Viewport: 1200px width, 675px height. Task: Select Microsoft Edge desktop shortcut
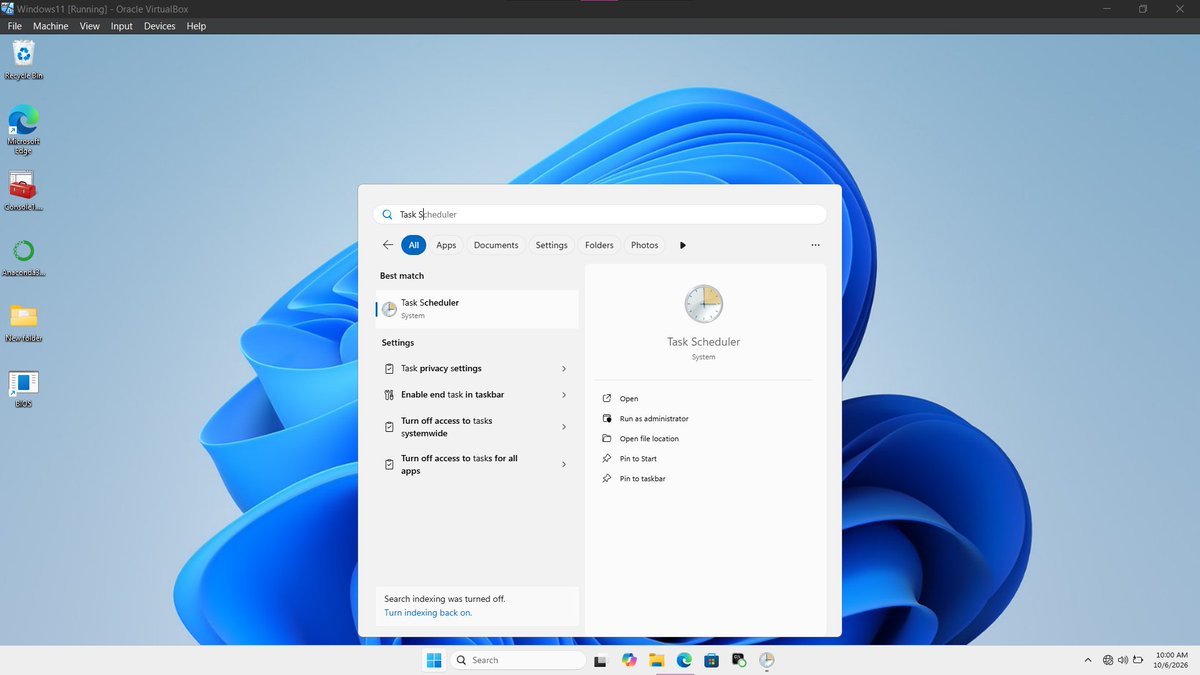pos(23,130)
